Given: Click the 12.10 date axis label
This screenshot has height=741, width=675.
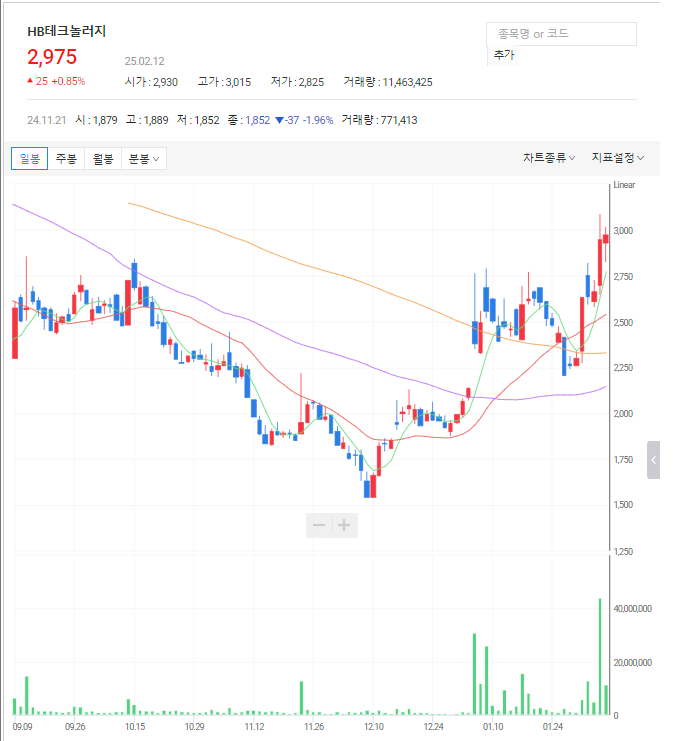Looking at the screenshot, I should (374, 726).
